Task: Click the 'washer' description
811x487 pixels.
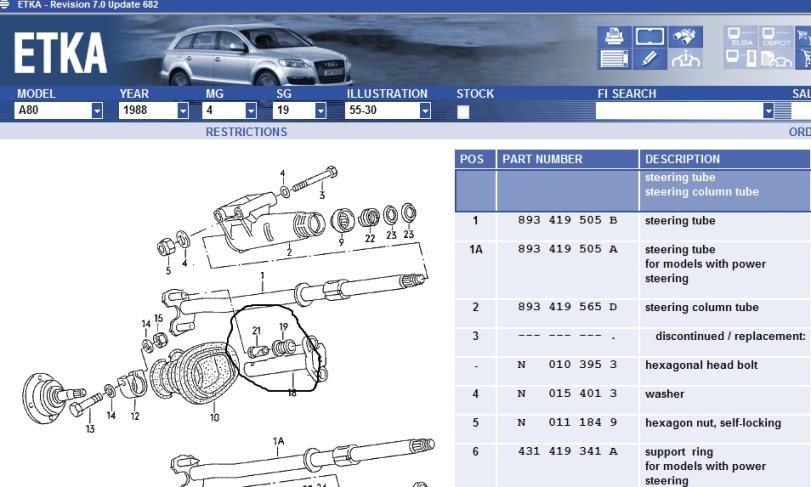Action: coord(664,394)
